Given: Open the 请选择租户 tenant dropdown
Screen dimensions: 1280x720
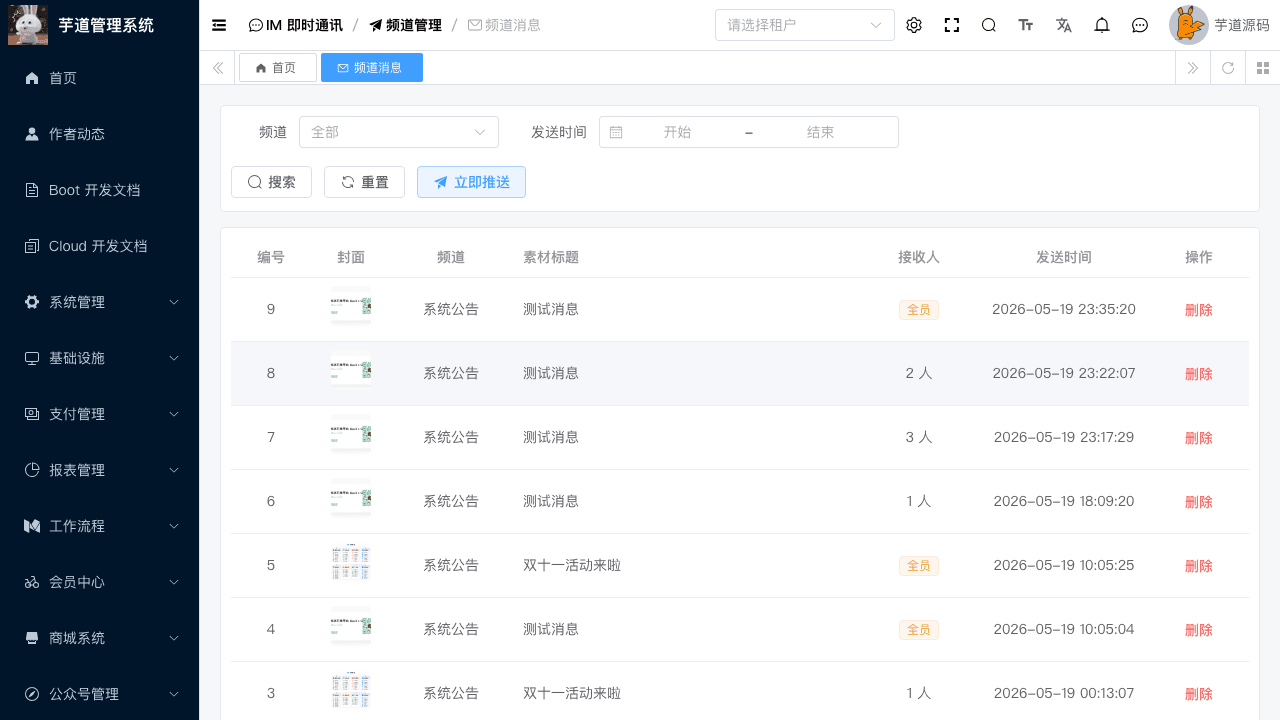Looking at the screenshot, I should pyautogui.click(x=805, y=25).
